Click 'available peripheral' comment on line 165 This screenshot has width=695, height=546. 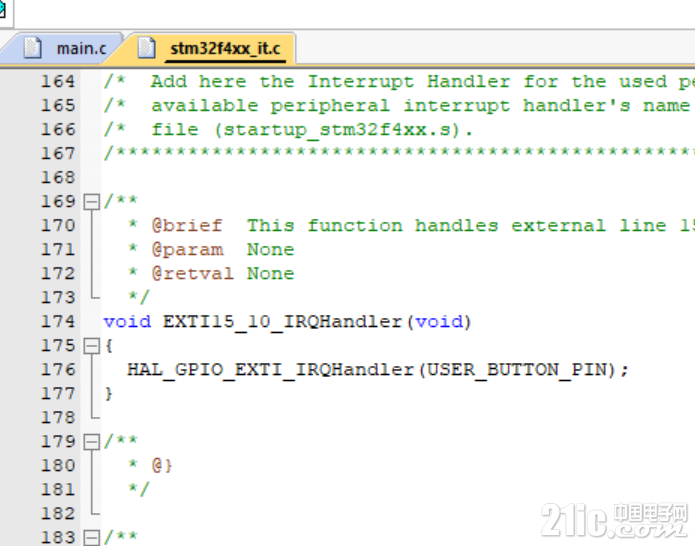(x=270, y=105)
